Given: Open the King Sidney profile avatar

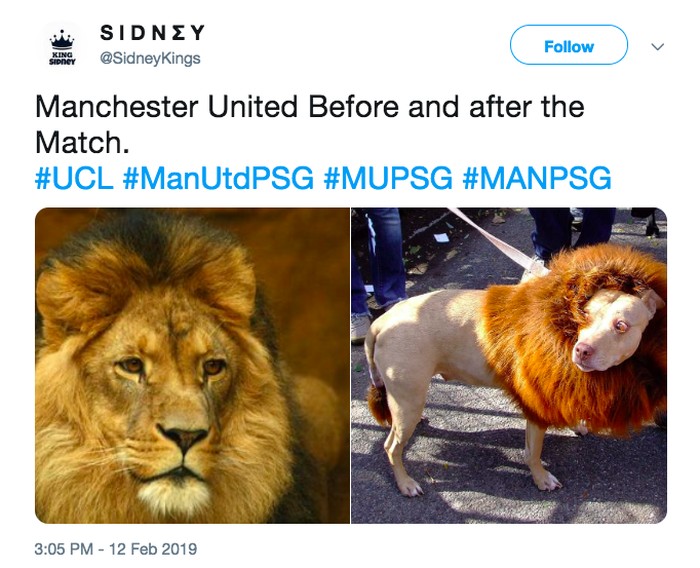Looking at the screenshot, I should click(60, 46).
